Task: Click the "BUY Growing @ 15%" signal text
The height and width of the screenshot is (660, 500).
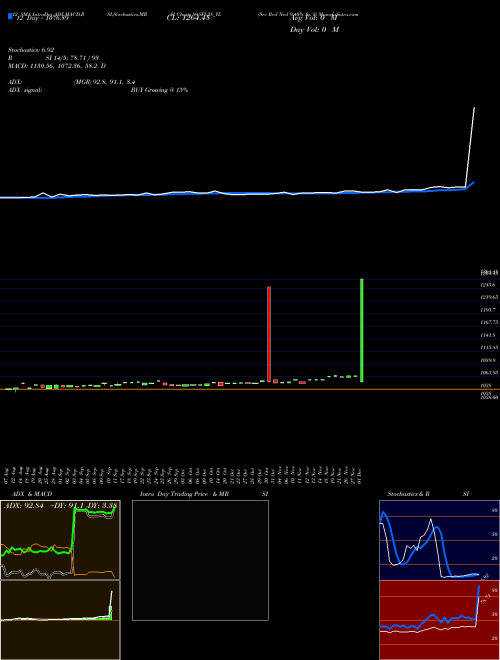Action: click(159, 90)
